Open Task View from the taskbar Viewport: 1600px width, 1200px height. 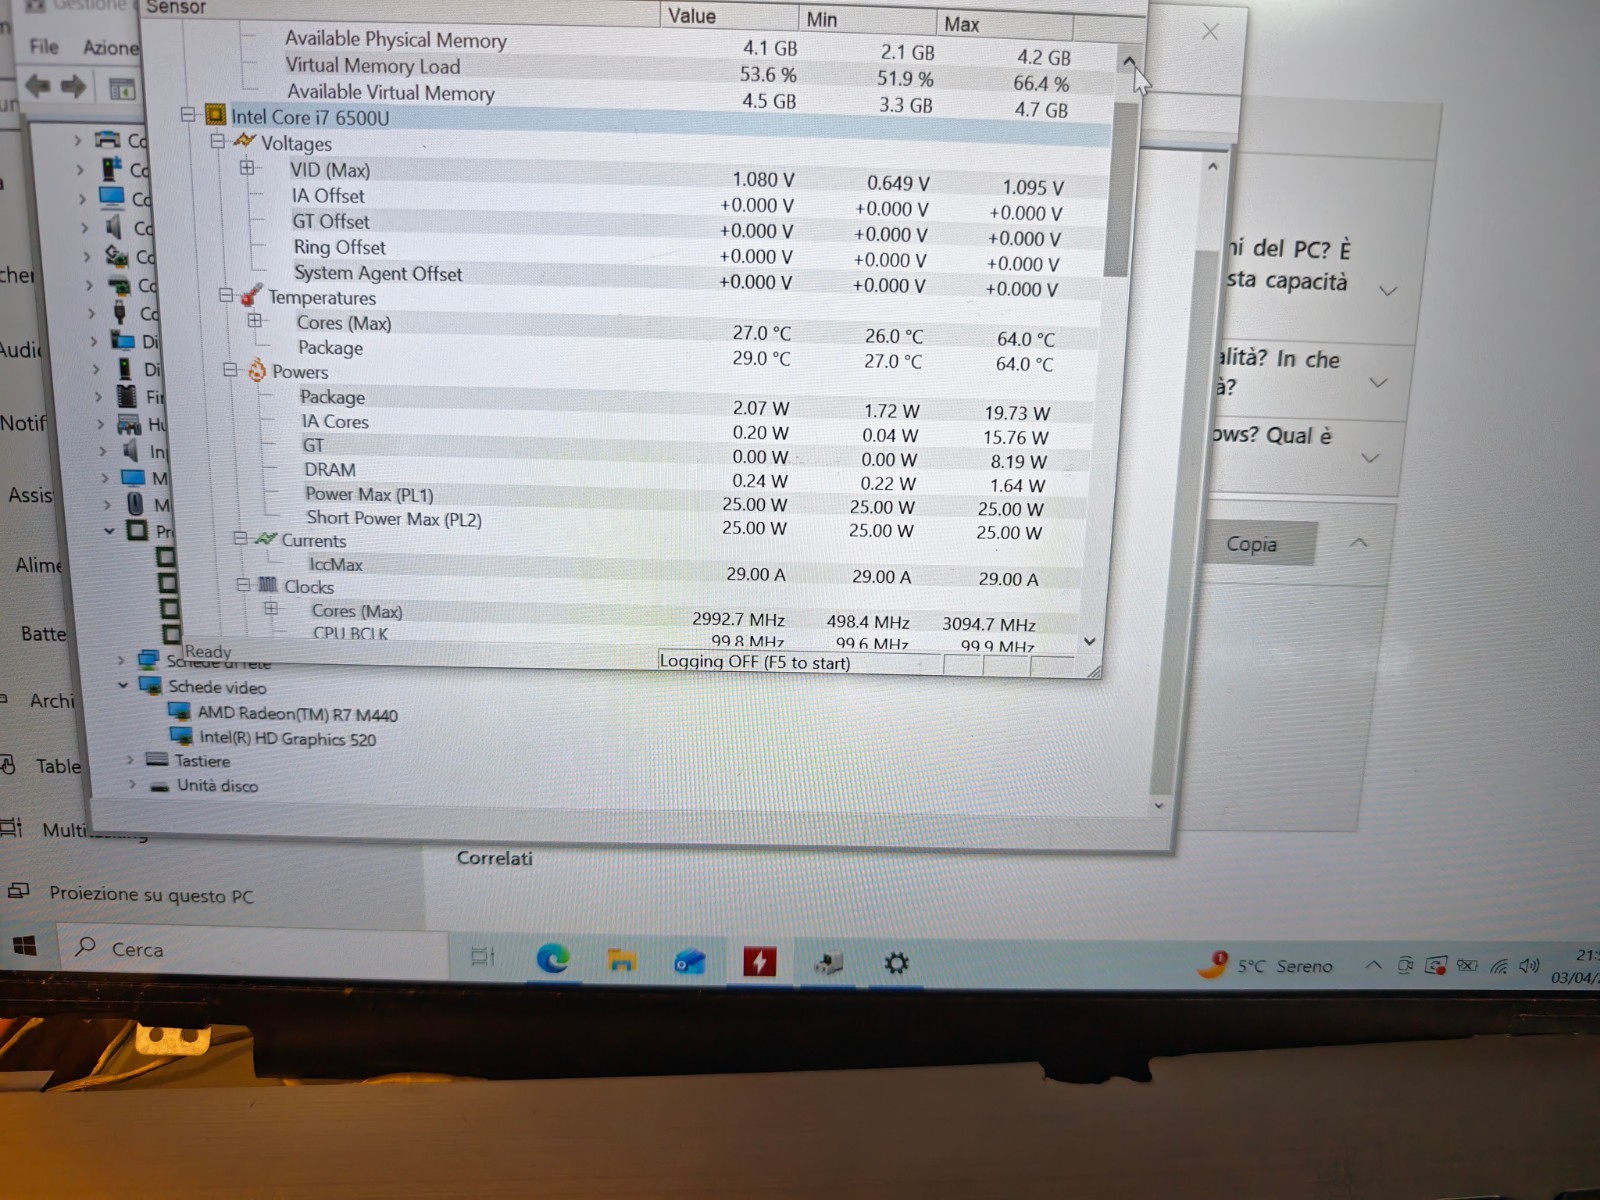(x=483, y=957)
